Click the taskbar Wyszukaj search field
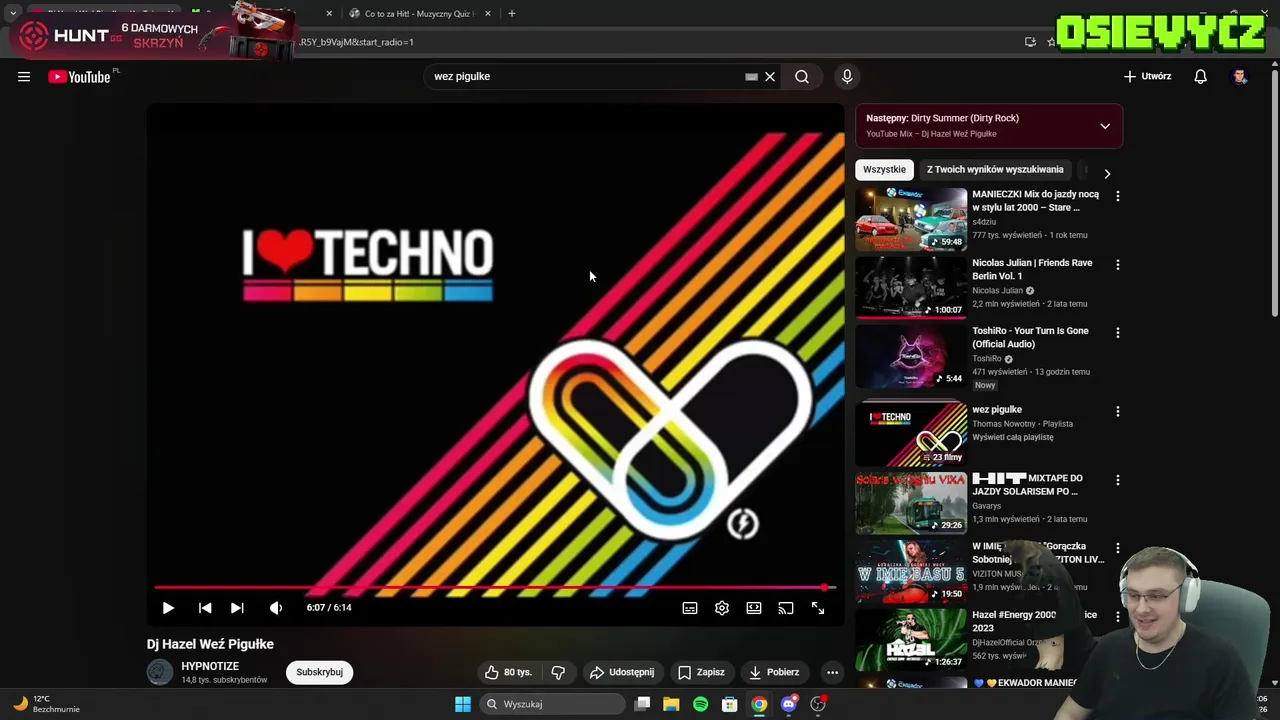 click(x=553, y=704)
